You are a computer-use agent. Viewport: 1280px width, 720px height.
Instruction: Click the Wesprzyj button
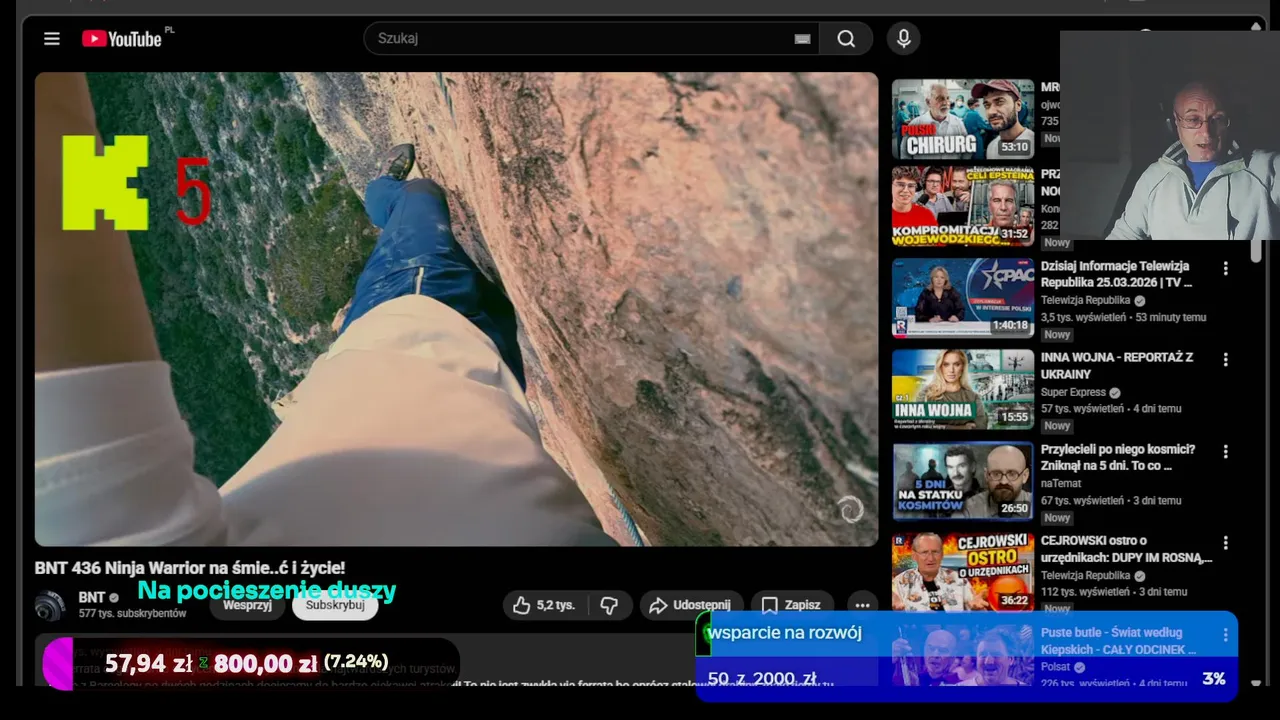coord(247,605)
